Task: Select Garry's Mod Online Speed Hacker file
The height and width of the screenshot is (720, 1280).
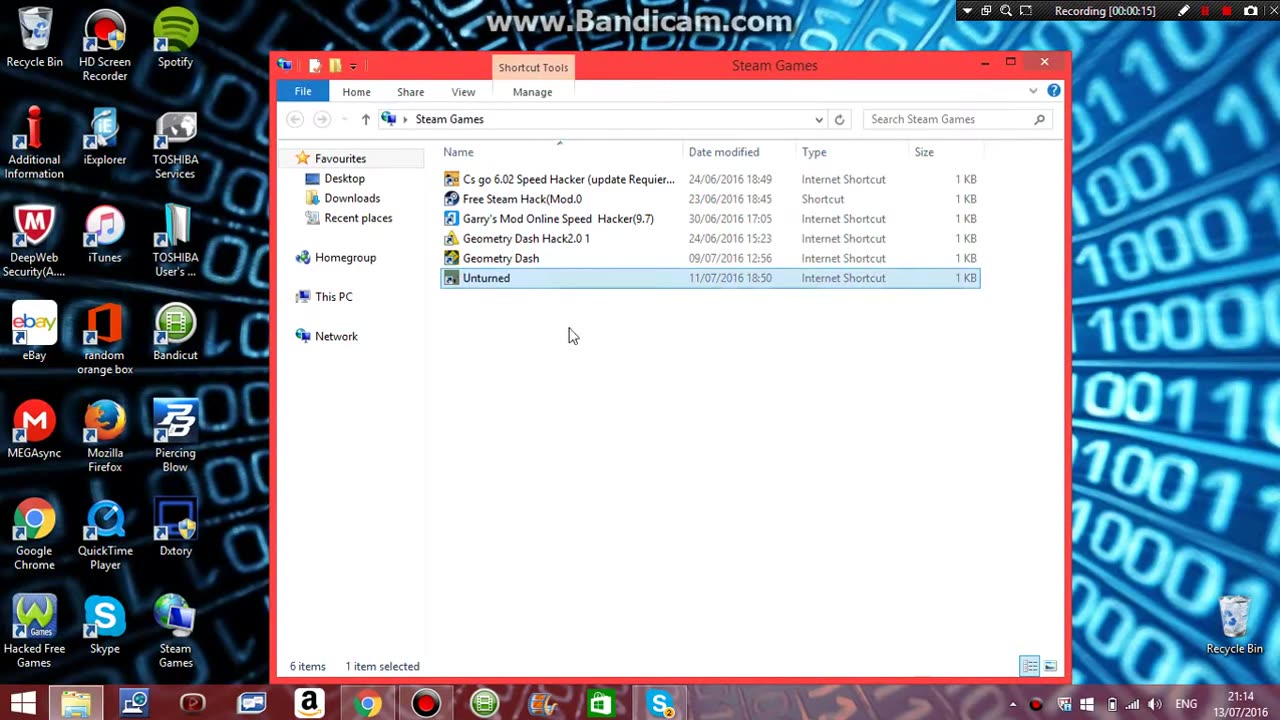Action: point(710,218)
